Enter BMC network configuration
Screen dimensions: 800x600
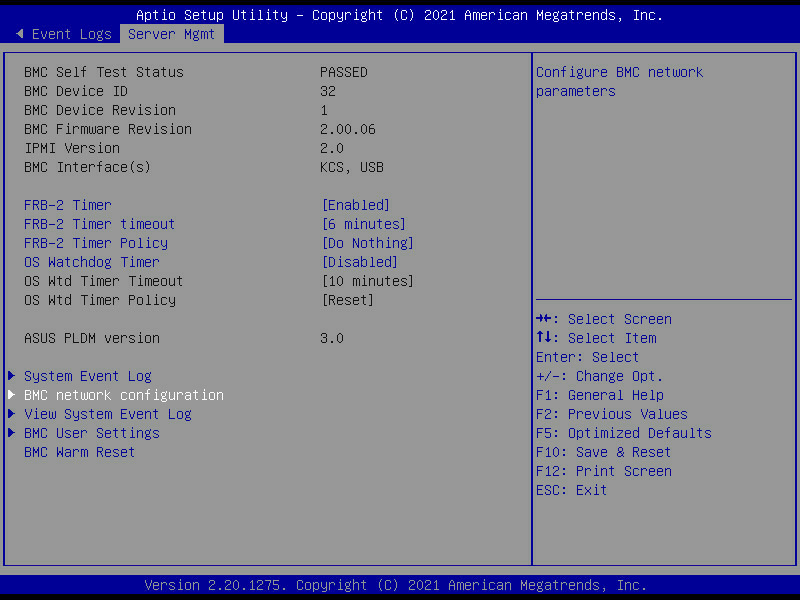tap(124, 395)
